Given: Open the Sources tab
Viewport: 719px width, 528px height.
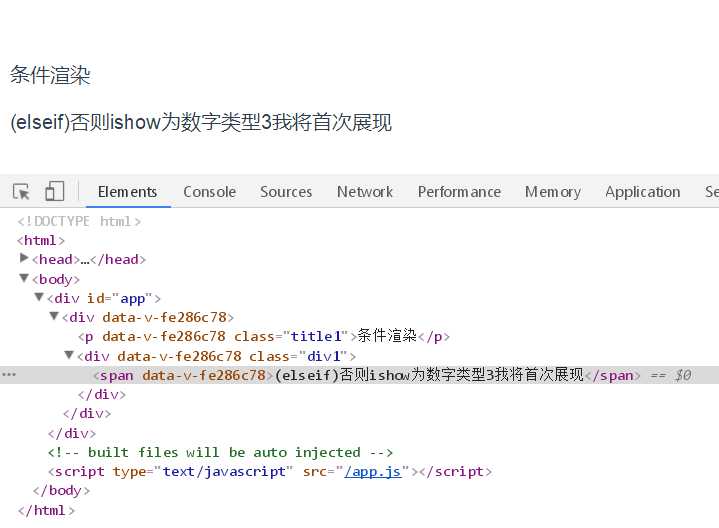Looking at the screenshot, I should coord(286,192).
